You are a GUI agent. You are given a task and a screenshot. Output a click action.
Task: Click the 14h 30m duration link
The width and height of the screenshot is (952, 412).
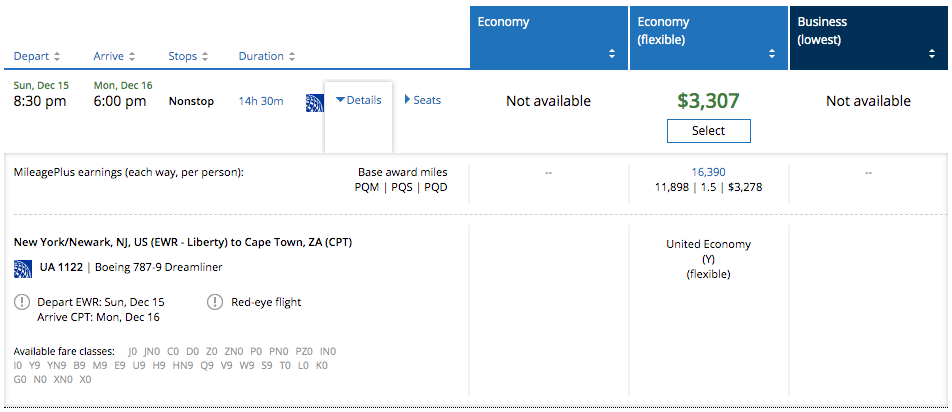click(260, 101)
